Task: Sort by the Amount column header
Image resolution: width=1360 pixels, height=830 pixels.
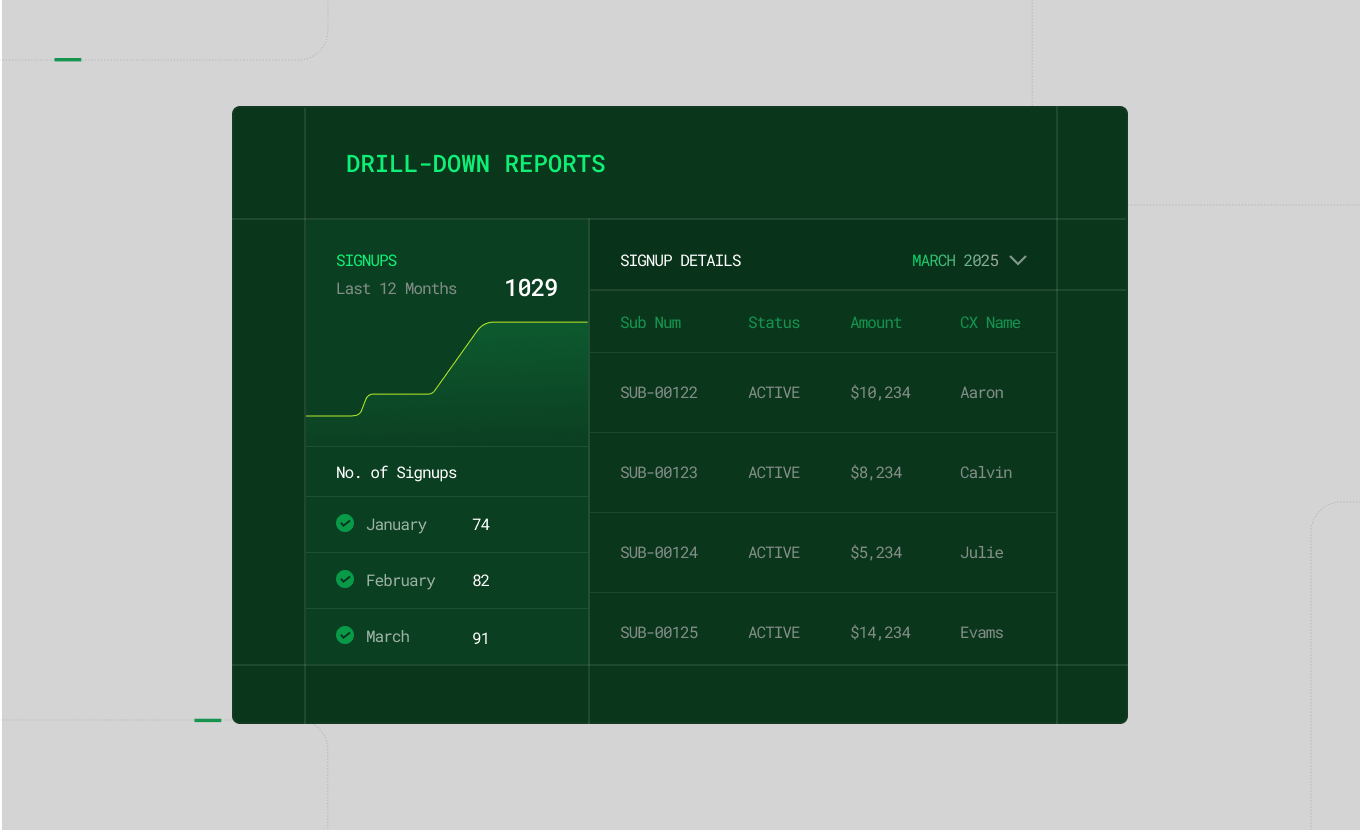Action: tap(876, 322)
